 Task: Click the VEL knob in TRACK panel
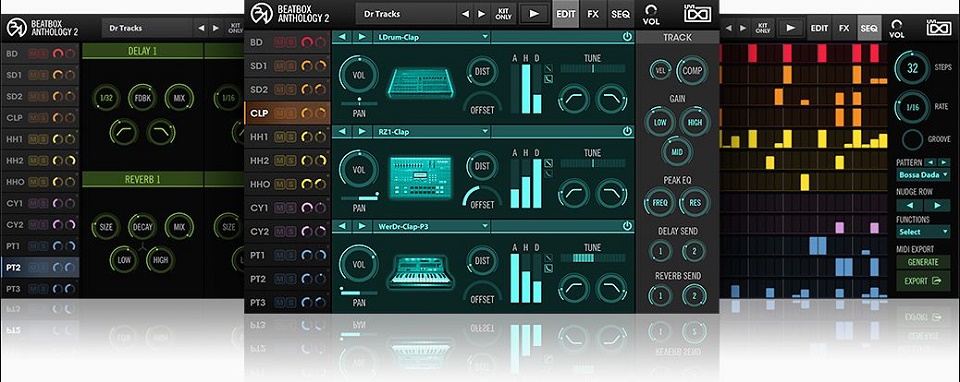point(661,70)
